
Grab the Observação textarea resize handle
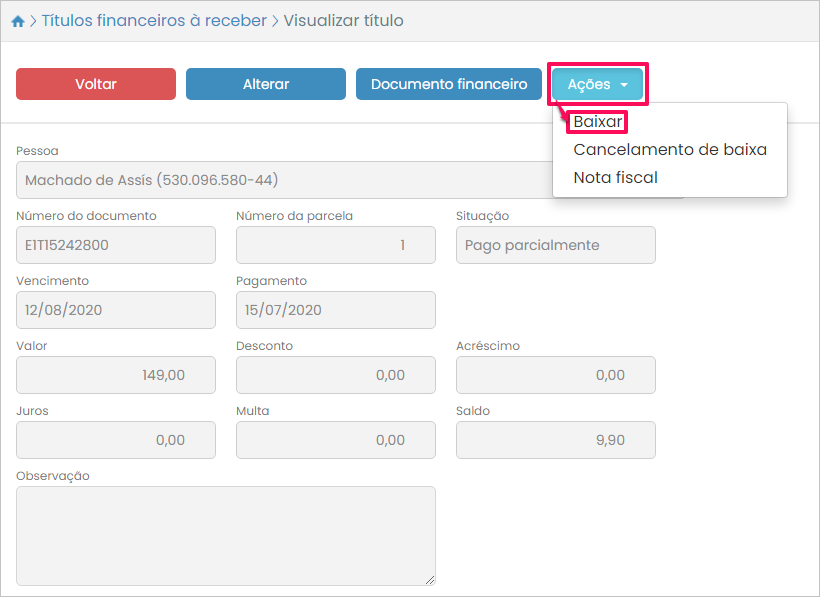click(x=430, y=580)
